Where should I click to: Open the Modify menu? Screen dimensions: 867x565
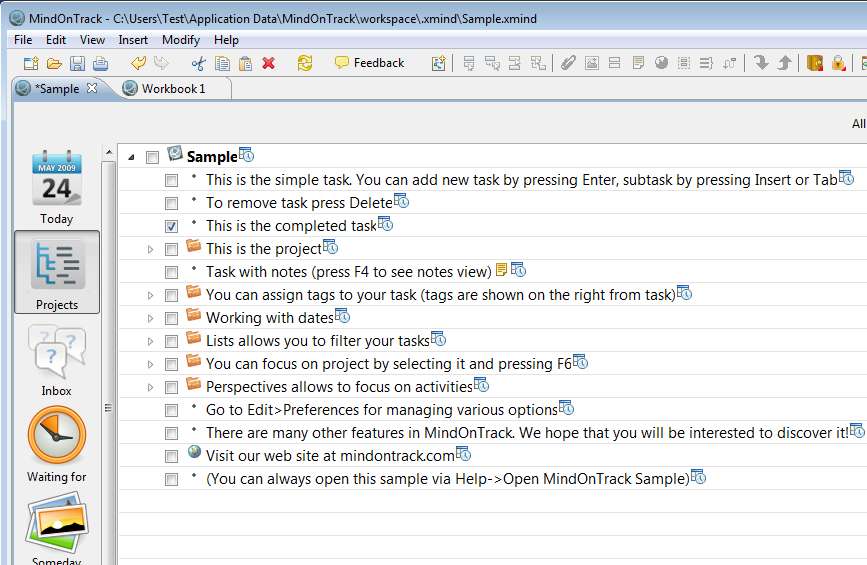[181, 40]
